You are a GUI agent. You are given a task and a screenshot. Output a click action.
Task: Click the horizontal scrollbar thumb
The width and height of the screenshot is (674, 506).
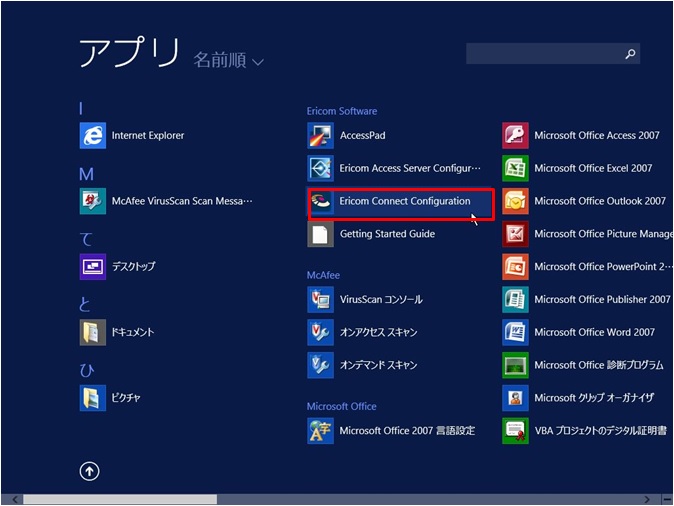120,499
